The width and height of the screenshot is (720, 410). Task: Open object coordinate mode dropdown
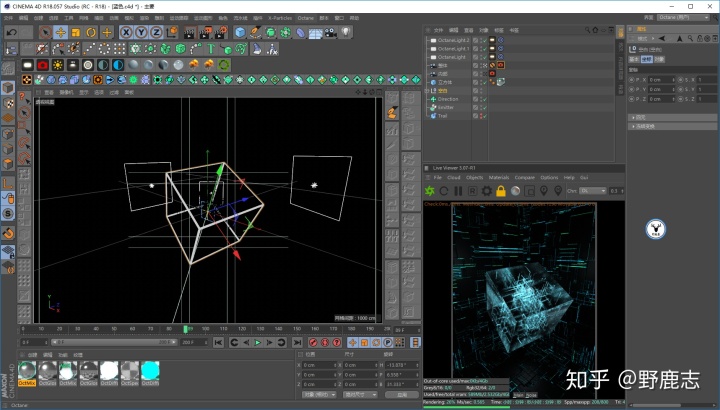tap(319, 394)
